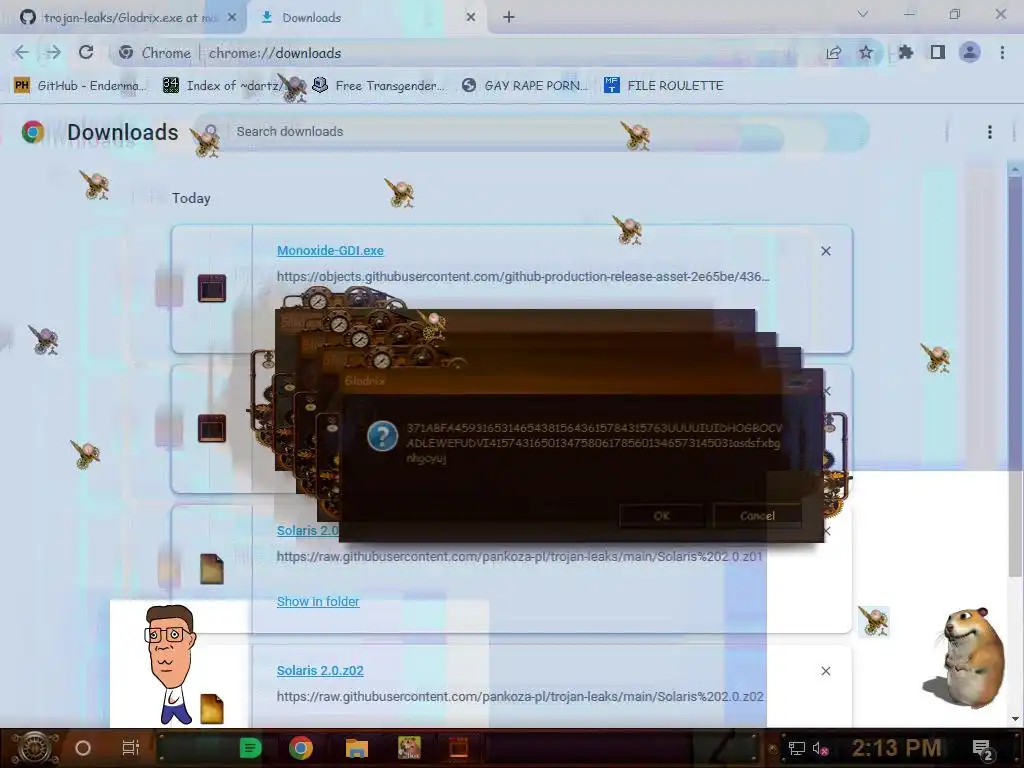Open the red window app on taskbar

[x=459, y=748]
